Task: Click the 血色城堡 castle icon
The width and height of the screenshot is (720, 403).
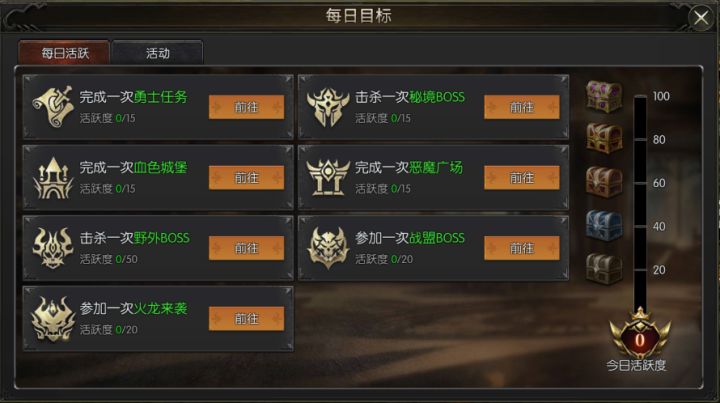Action: pyautogui.click(x=53, y=178)
